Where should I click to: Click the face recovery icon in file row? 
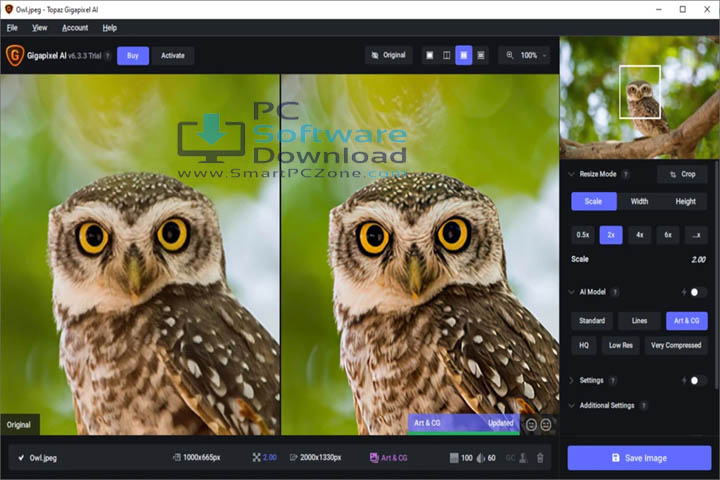coord(523,457)
